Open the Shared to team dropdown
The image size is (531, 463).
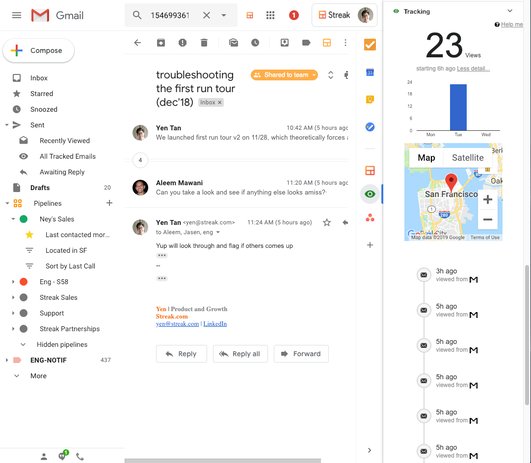click(x=314, y=75)
